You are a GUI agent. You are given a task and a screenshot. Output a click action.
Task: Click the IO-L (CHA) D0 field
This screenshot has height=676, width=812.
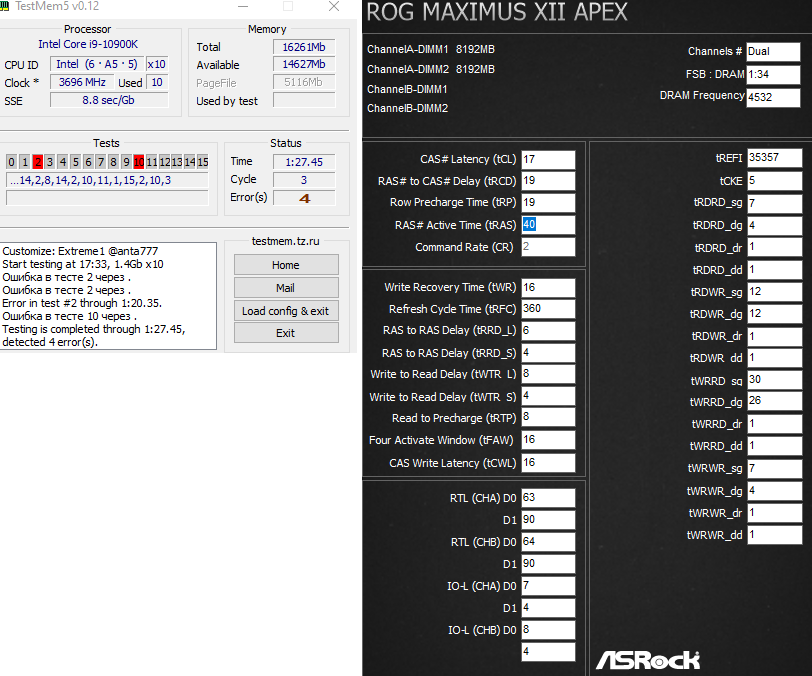548,586
